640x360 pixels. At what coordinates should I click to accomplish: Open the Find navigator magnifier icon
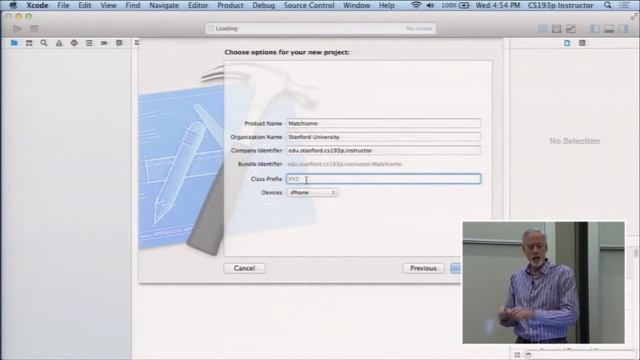tap(44, 43)
